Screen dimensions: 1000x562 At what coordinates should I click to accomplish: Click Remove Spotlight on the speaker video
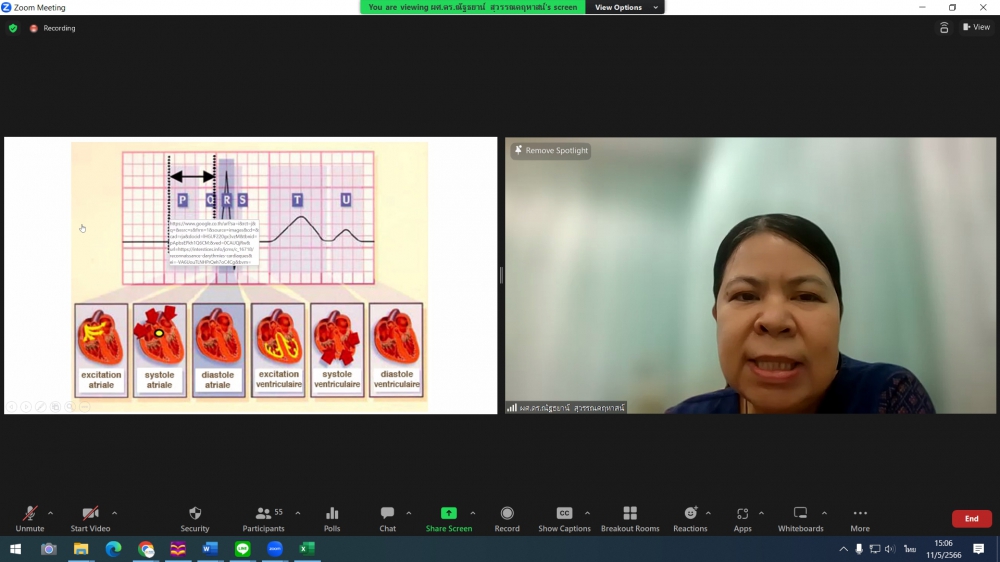pos(551,151)
